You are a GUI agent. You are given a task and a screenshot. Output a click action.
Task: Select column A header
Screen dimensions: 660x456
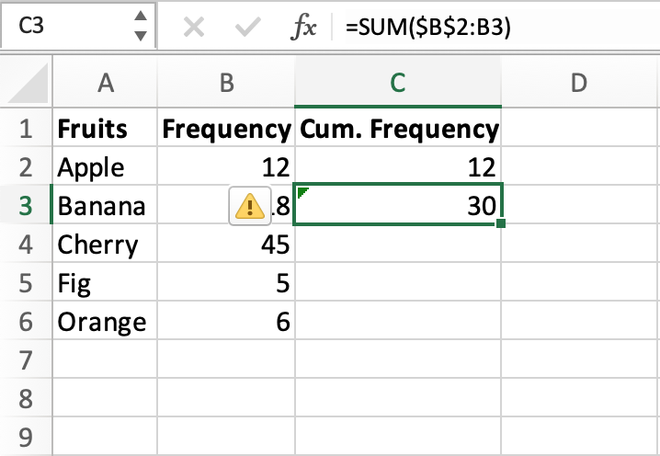(x=103, y=84)
